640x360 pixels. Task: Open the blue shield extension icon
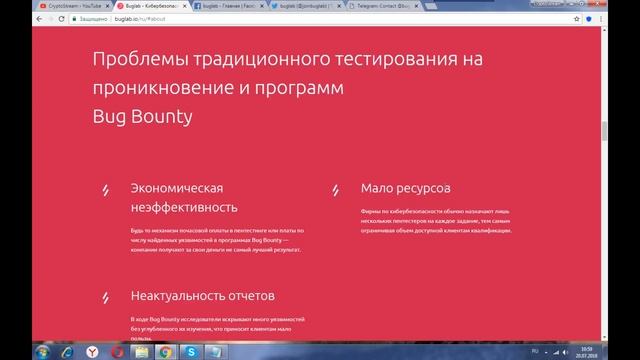pos(589,19)
